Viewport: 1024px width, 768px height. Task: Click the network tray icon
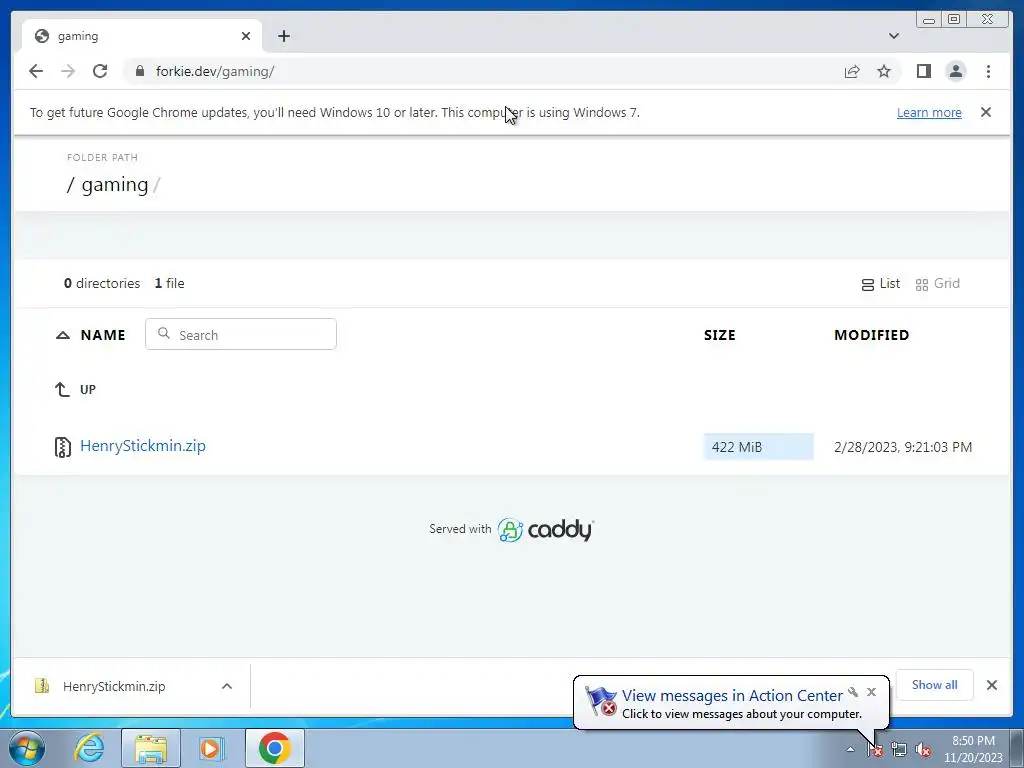click(x=899, y=750)
